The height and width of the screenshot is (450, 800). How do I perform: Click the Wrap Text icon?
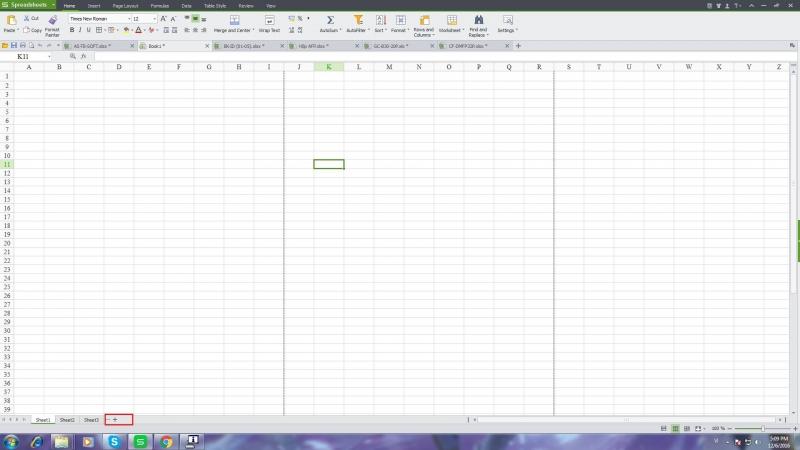269,20
